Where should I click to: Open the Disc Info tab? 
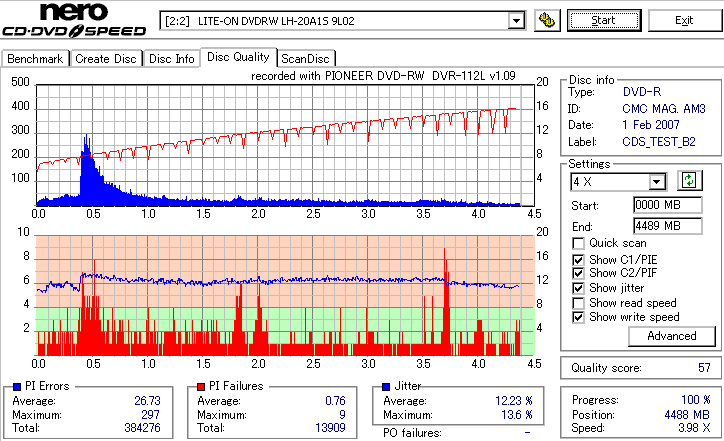pyautogui.click(x=171, y=59)
